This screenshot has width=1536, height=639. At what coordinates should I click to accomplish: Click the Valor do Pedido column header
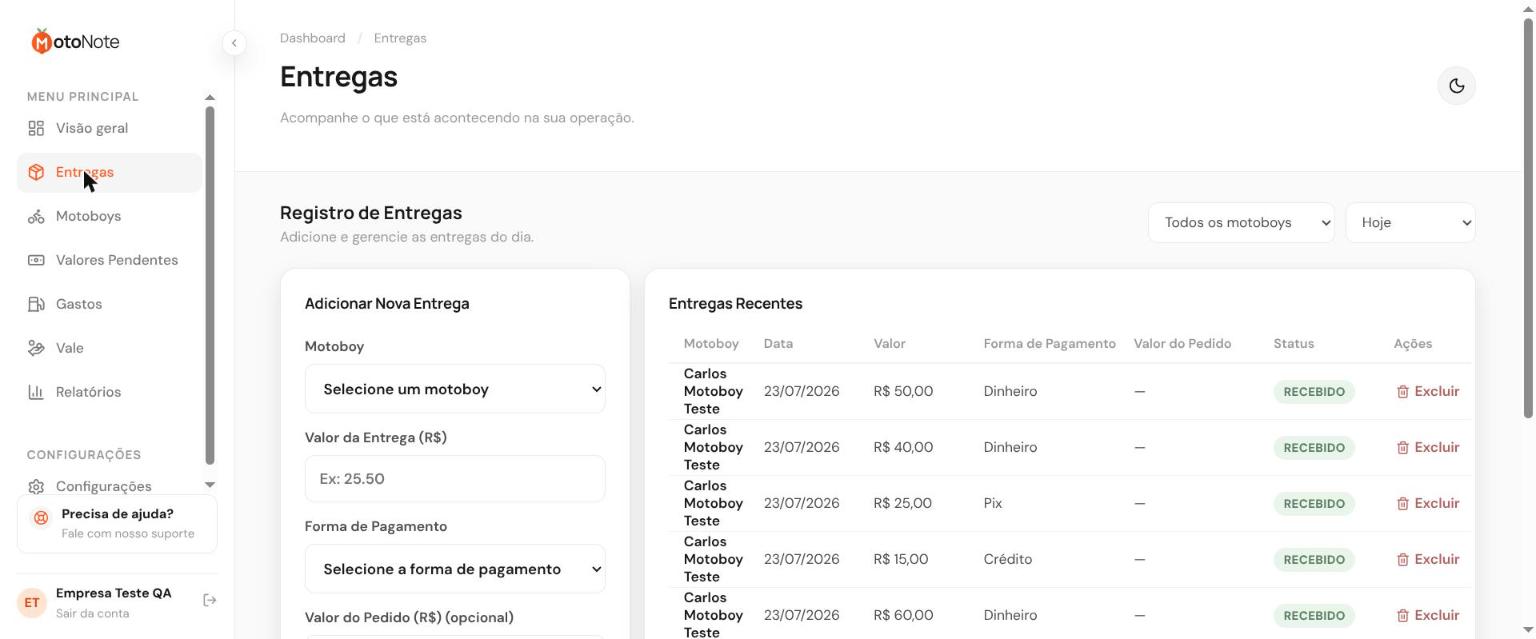tap(1182, 343)
